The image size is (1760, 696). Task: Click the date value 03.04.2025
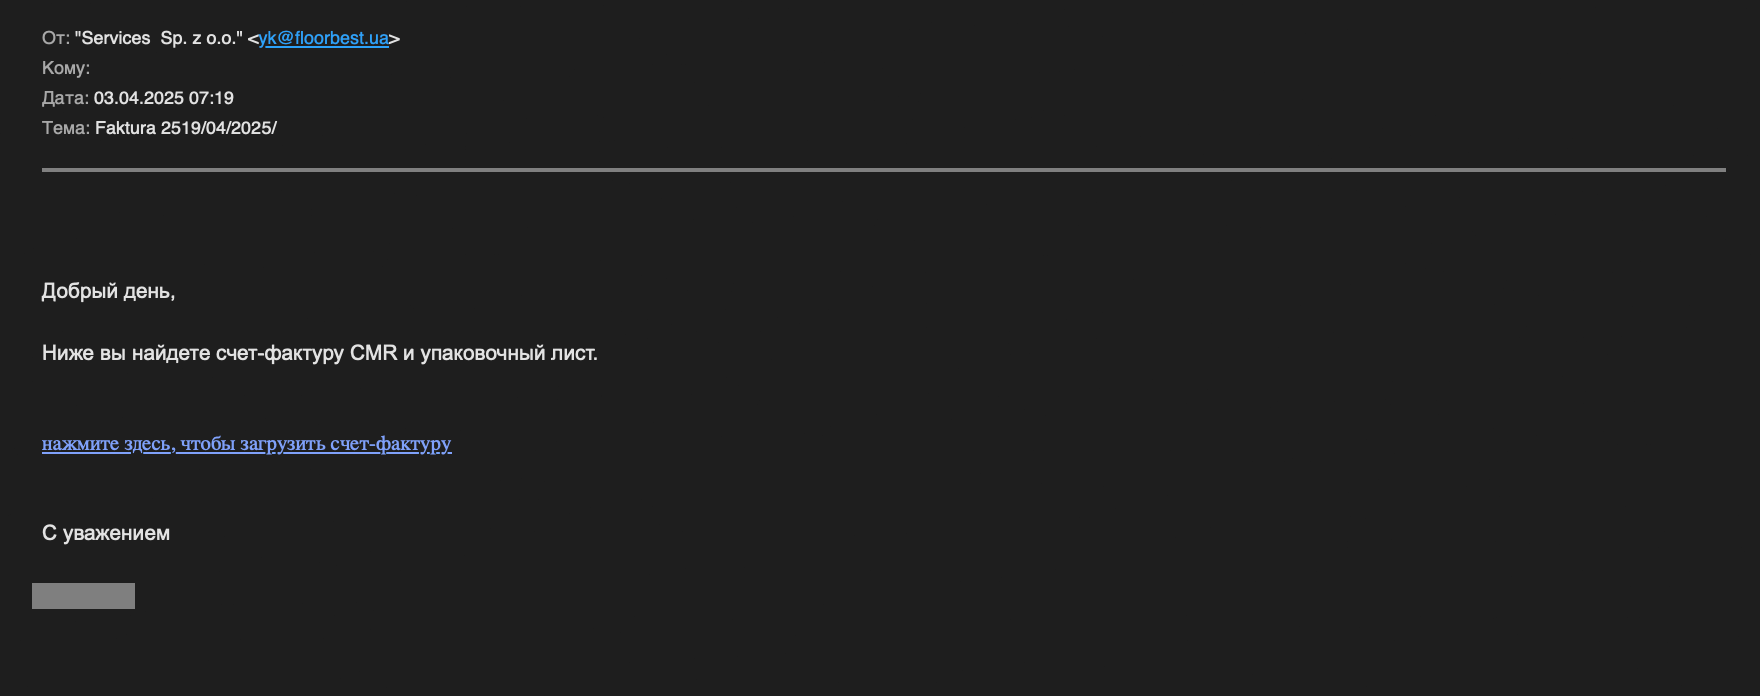coord(139,99)
